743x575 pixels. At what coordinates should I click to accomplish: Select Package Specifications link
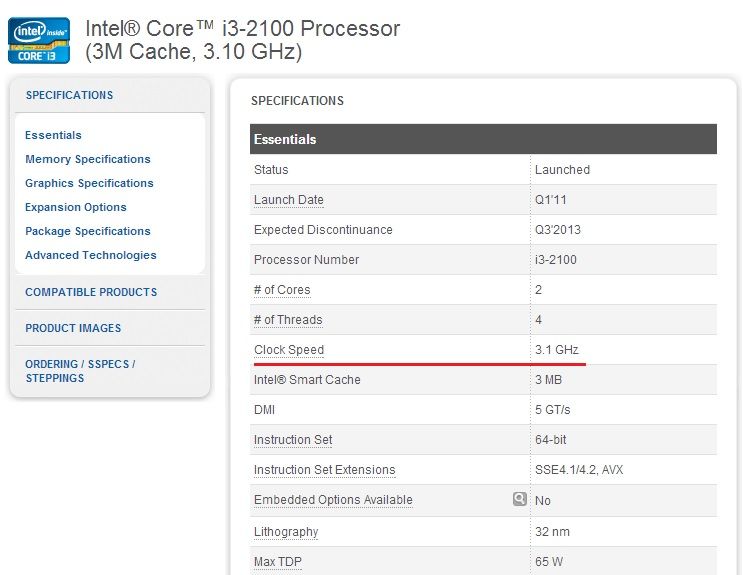(88, 231)
